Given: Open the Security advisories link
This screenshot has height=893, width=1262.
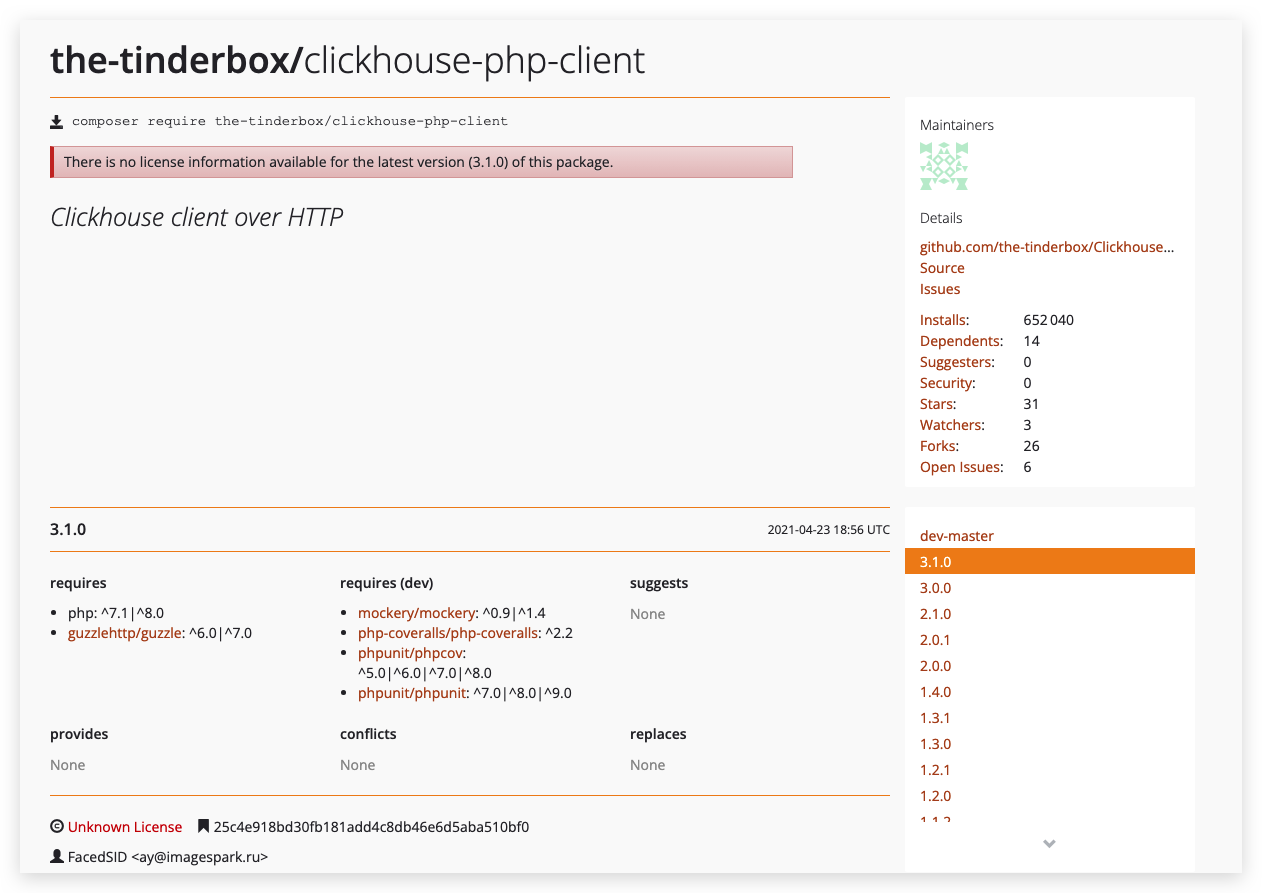Looking at the screenshot, I should point(947,383).
